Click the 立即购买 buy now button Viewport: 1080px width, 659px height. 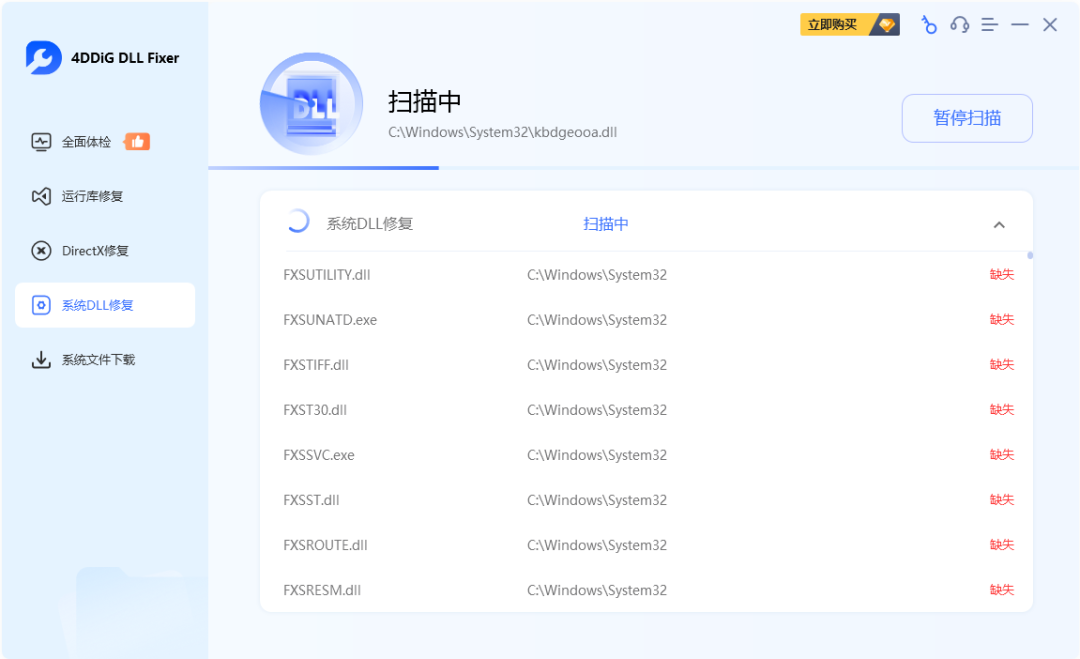pos(850,25)
